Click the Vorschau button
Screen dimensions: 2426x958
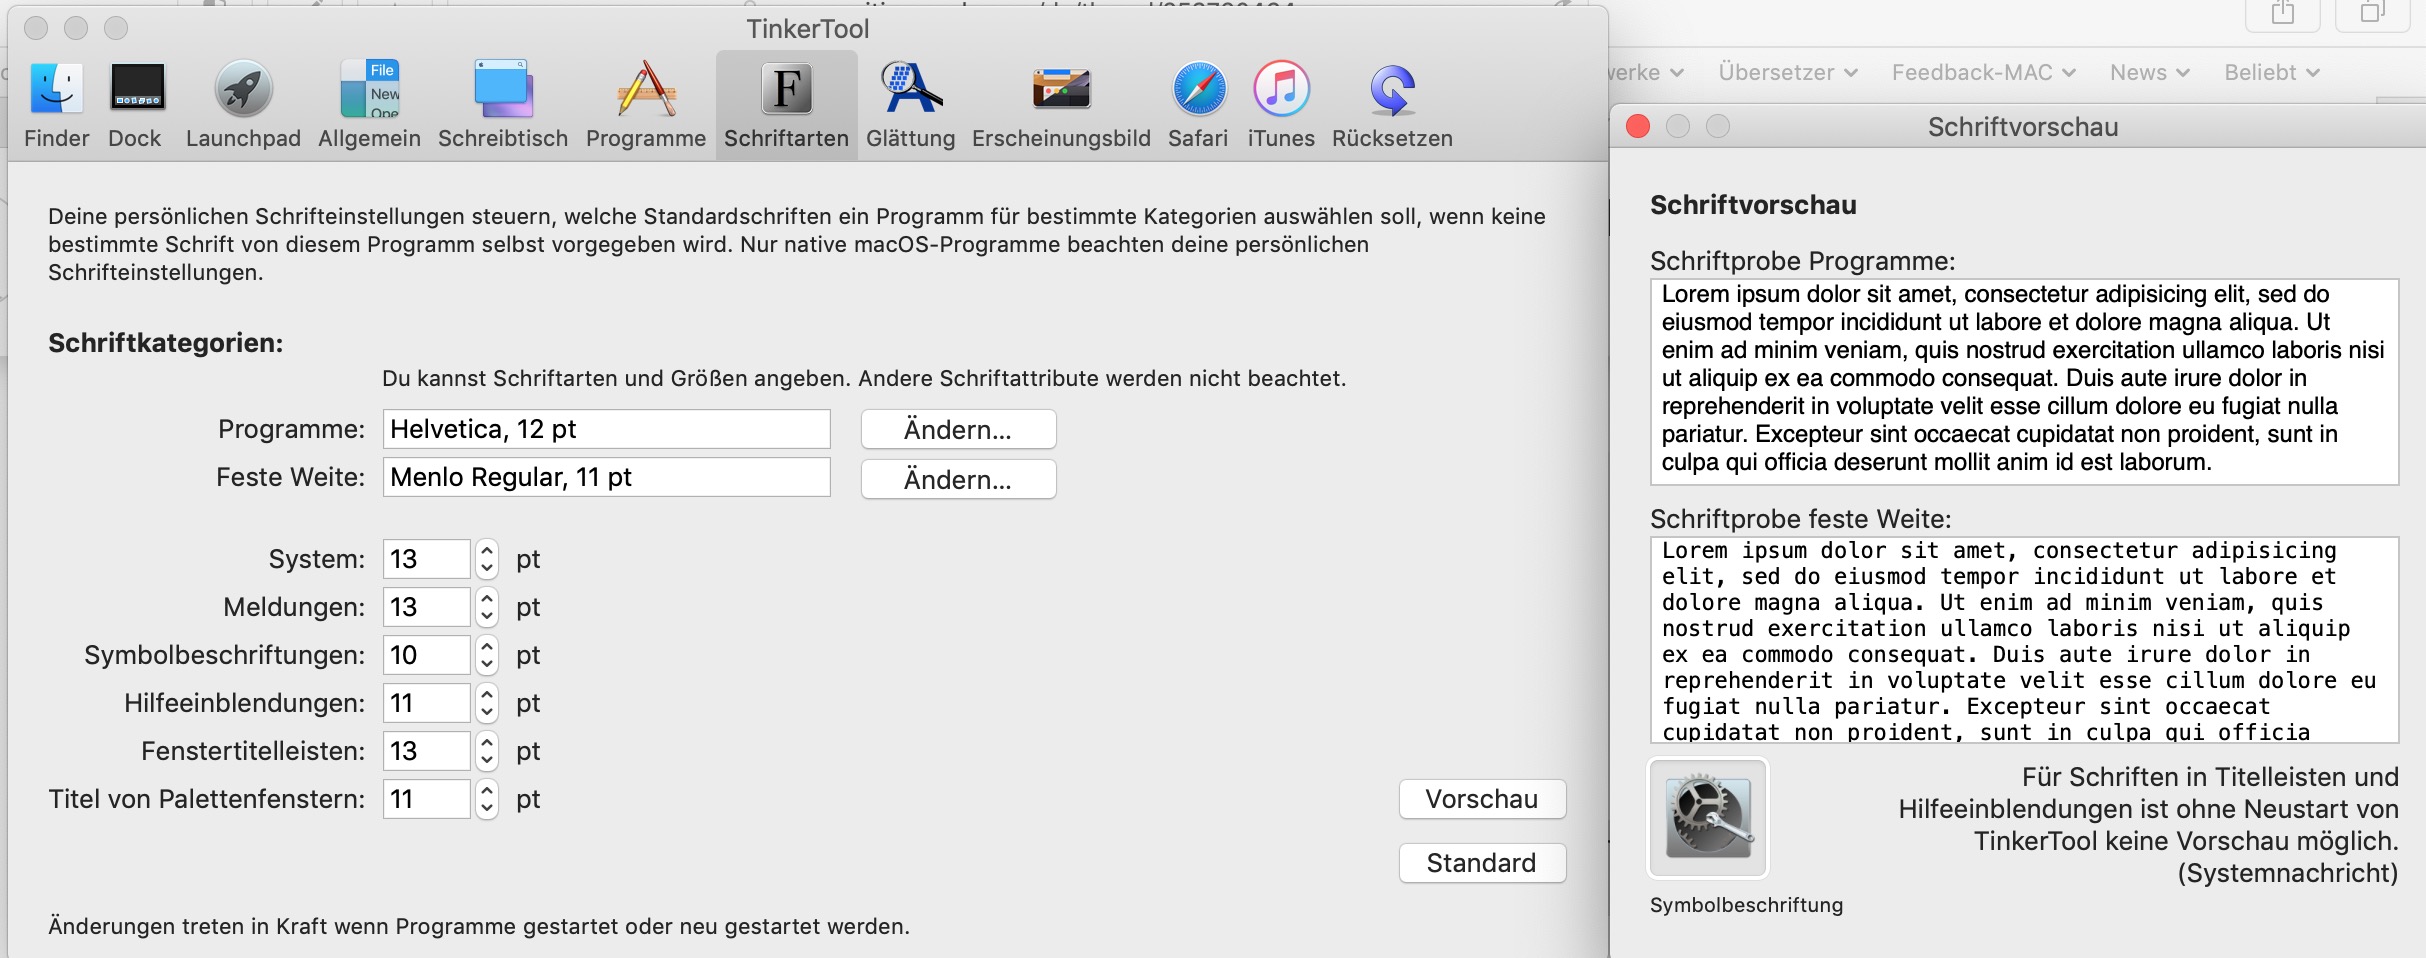coord(1482,799)
